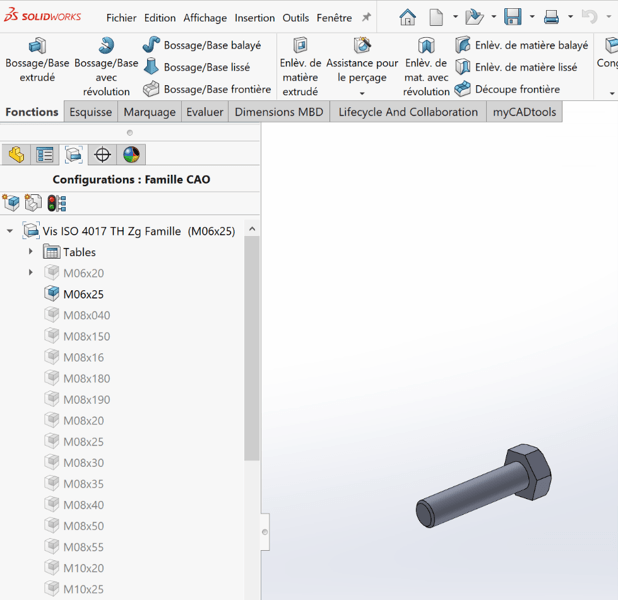Switch to Dimensions MBD tab
618x600 pixels.
(x=279, y=112)
